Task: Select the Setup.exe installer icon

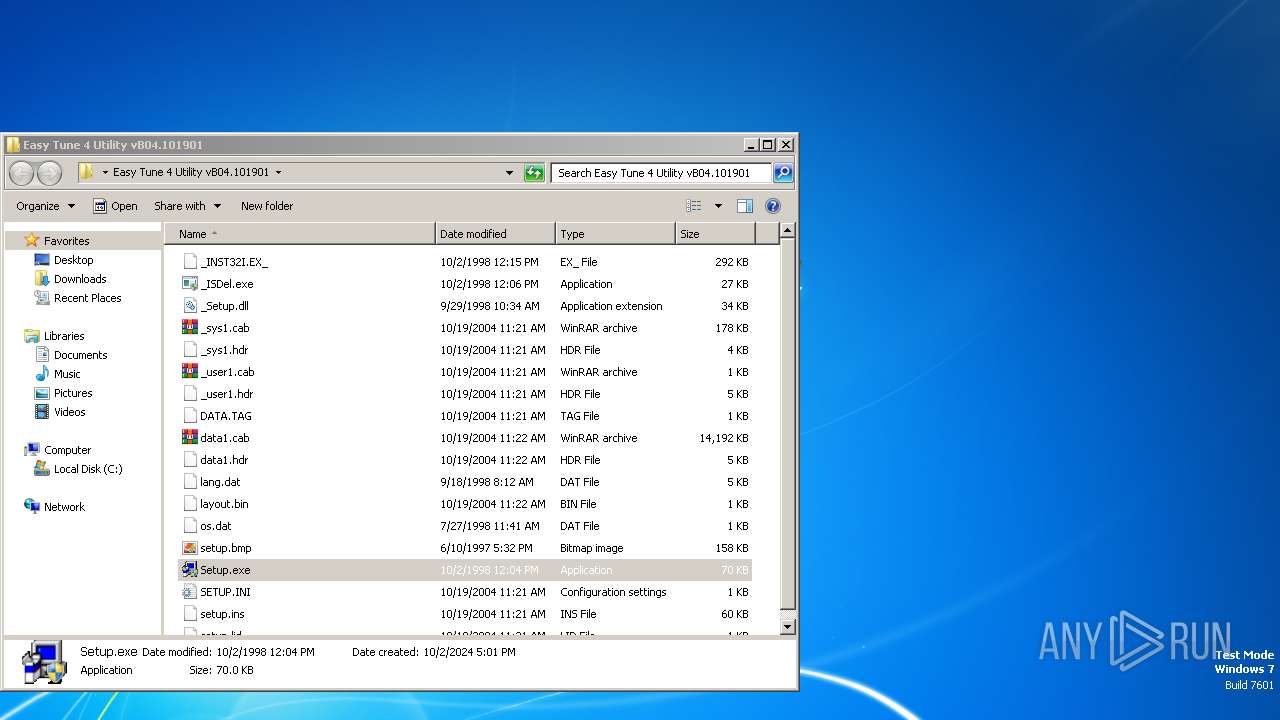Action: click(x=190, y=570)
